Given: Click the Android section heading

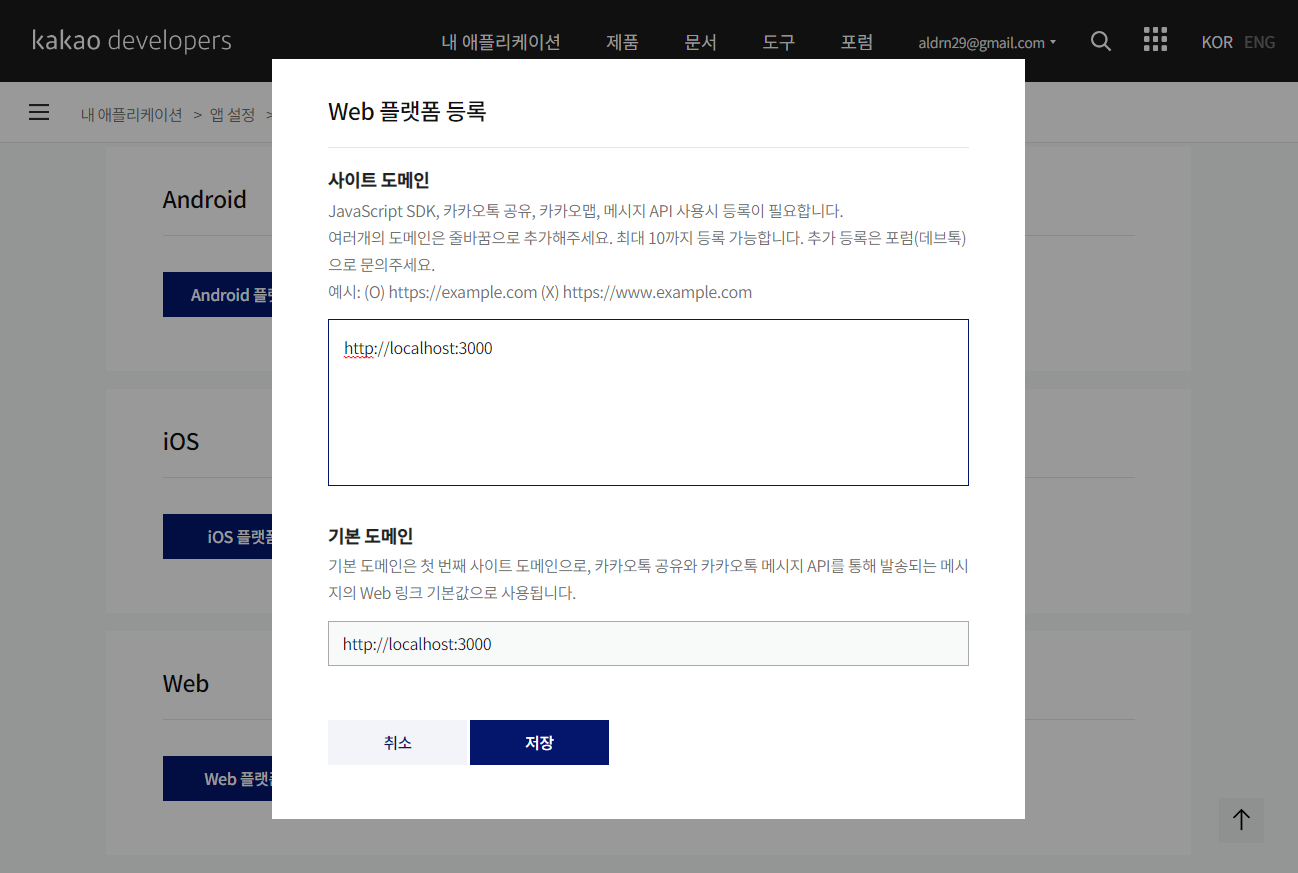Looking at the screenshot, I should click(x=204, y=199).
